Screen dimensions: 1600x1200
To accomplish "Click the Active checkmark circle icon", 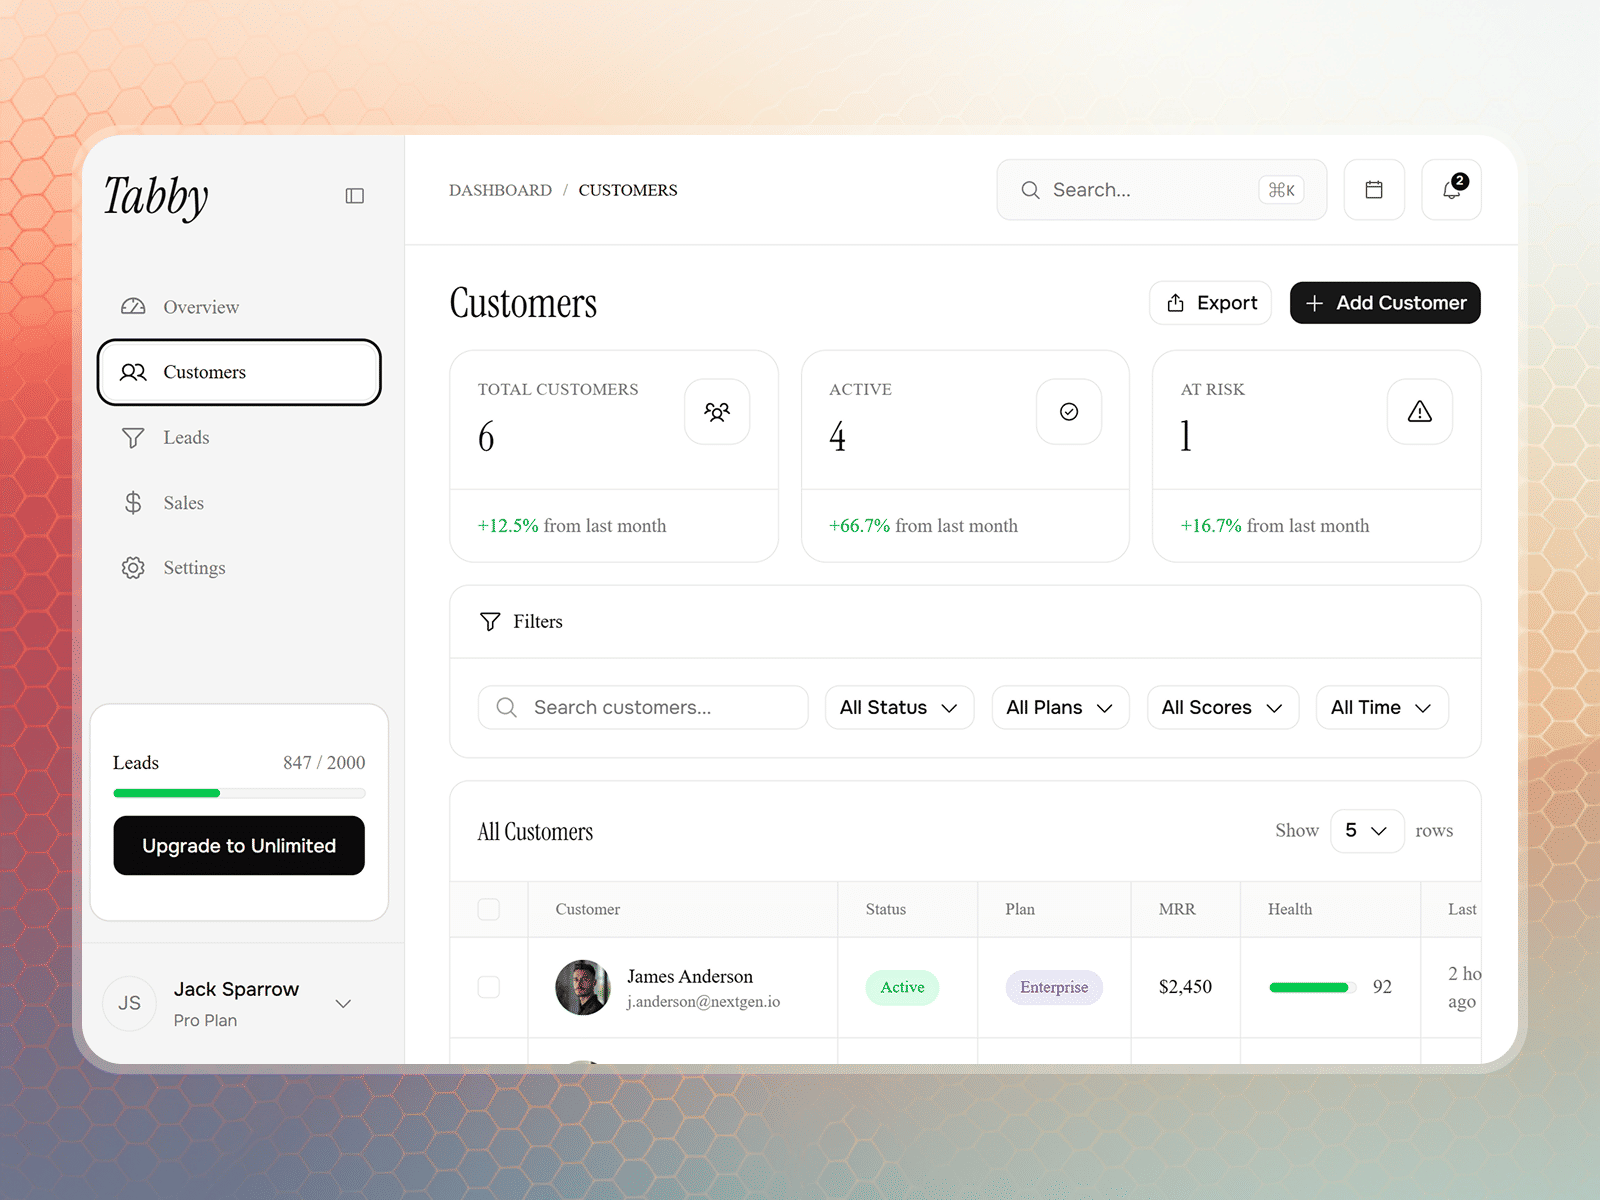I will pos(1069,411).
